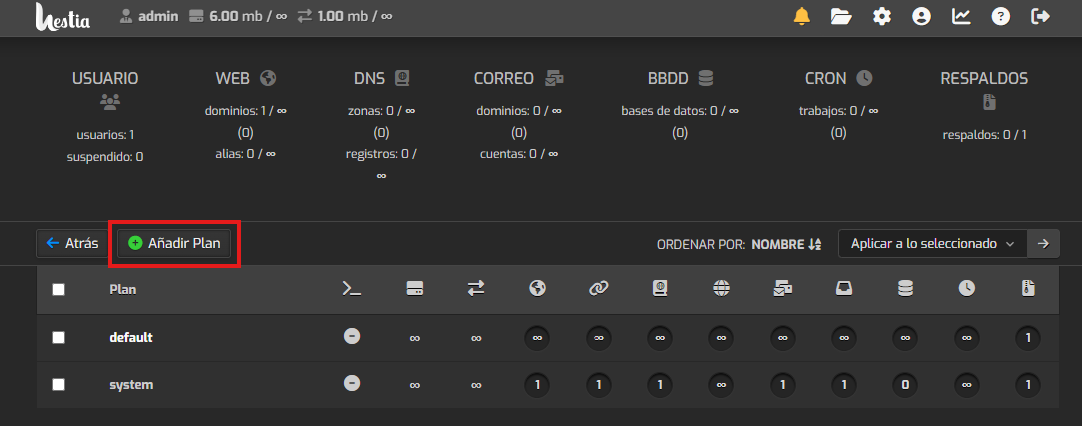This screenshot has width=1082, height=426.
Task: Check the system plan checkbox
Action: click(x=58, y=384)
